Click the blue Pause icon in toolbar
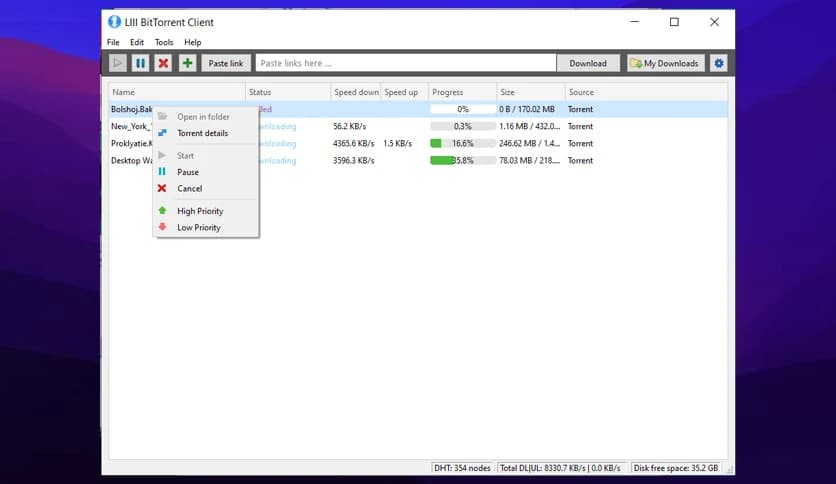This screenshot has height=484, width=836. [x=140, y=63]
